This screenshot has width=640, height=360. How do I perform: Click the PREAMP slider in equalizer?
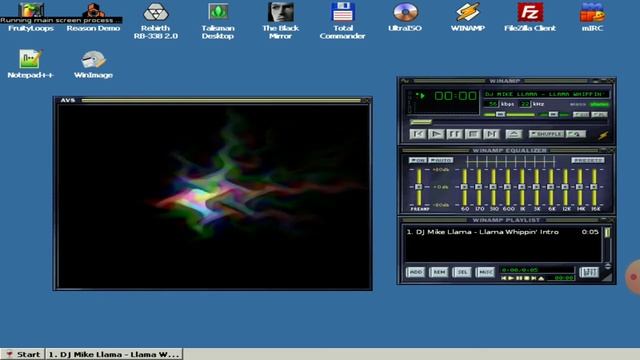pyautogui.click(x=419, y=187)
